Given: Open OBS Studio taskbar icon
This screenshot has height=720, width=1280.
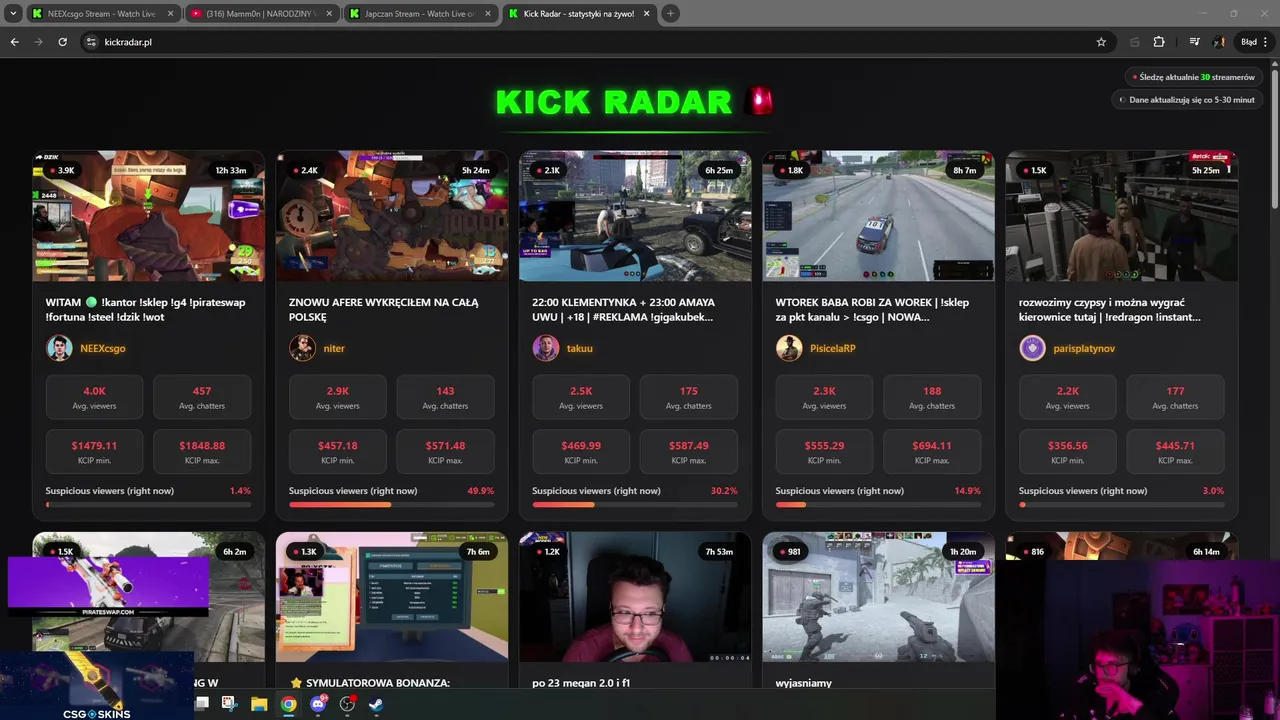Looking at the screenshot, I should click(x=347, y=704).
